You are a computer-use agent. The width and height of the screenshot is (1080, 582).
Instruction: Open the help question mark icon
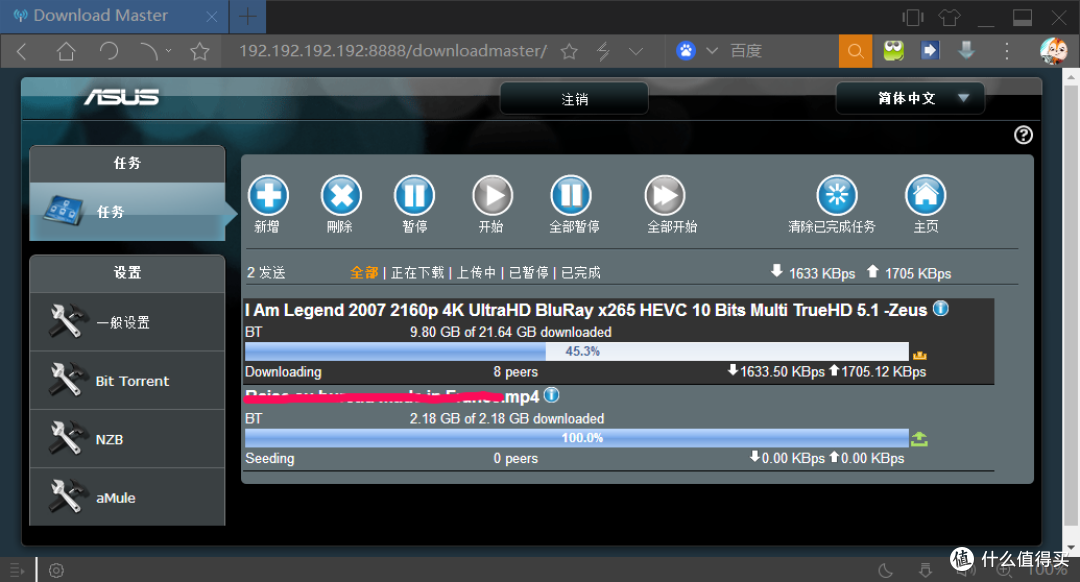(x=1023, y=135)
